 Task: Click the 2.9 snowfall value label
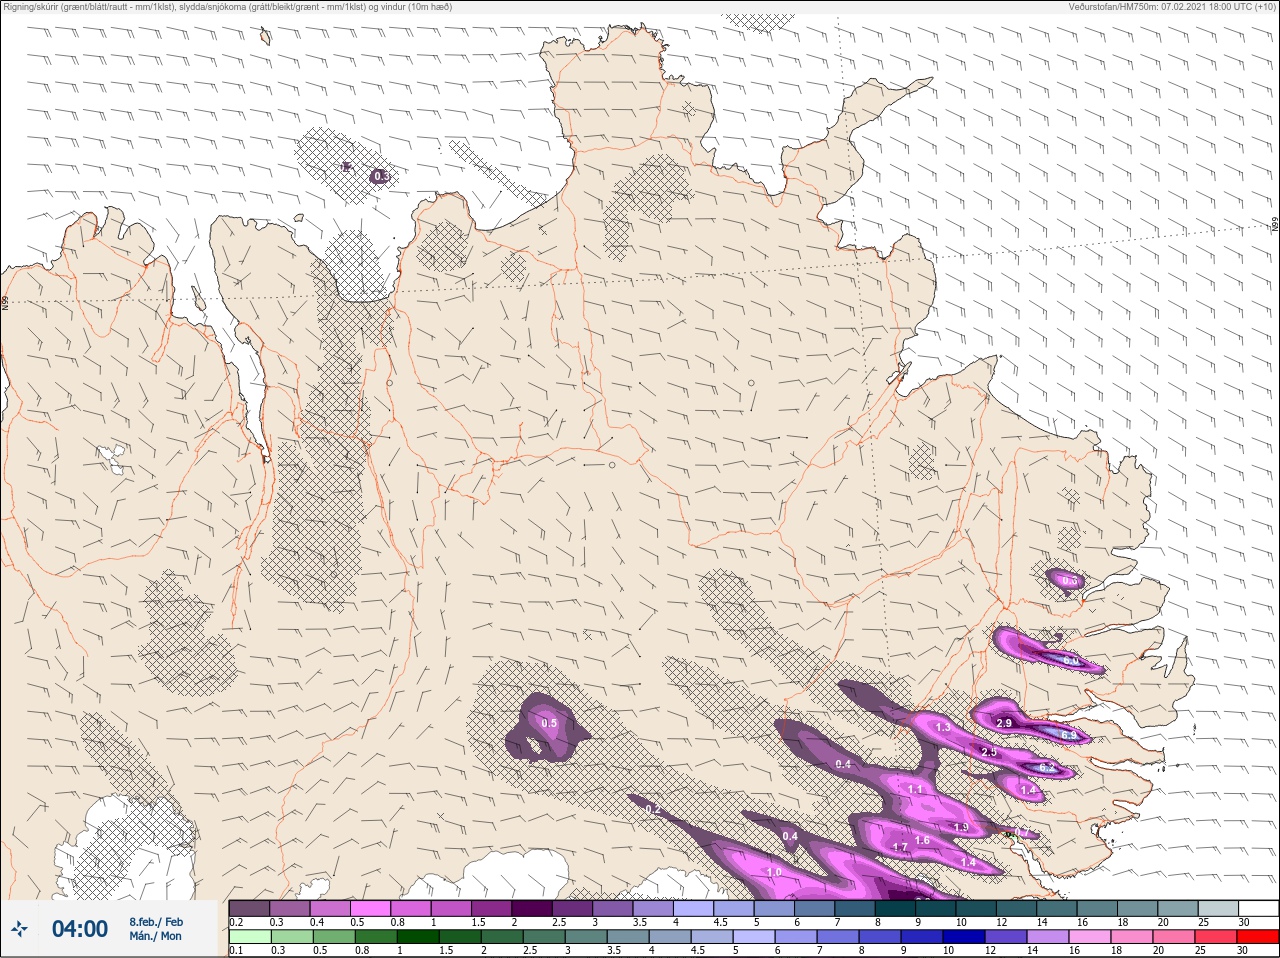(x=1004, y=723)
